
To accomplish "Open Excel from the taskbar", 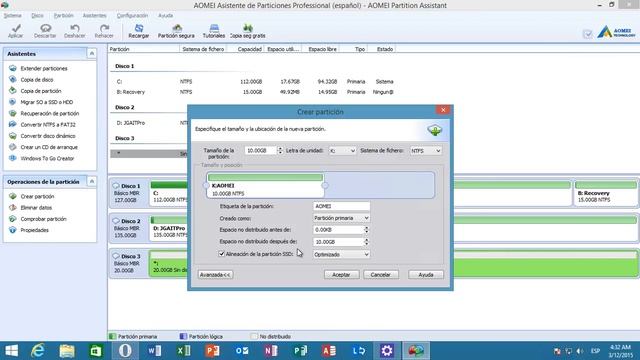I will coord(184,351).
